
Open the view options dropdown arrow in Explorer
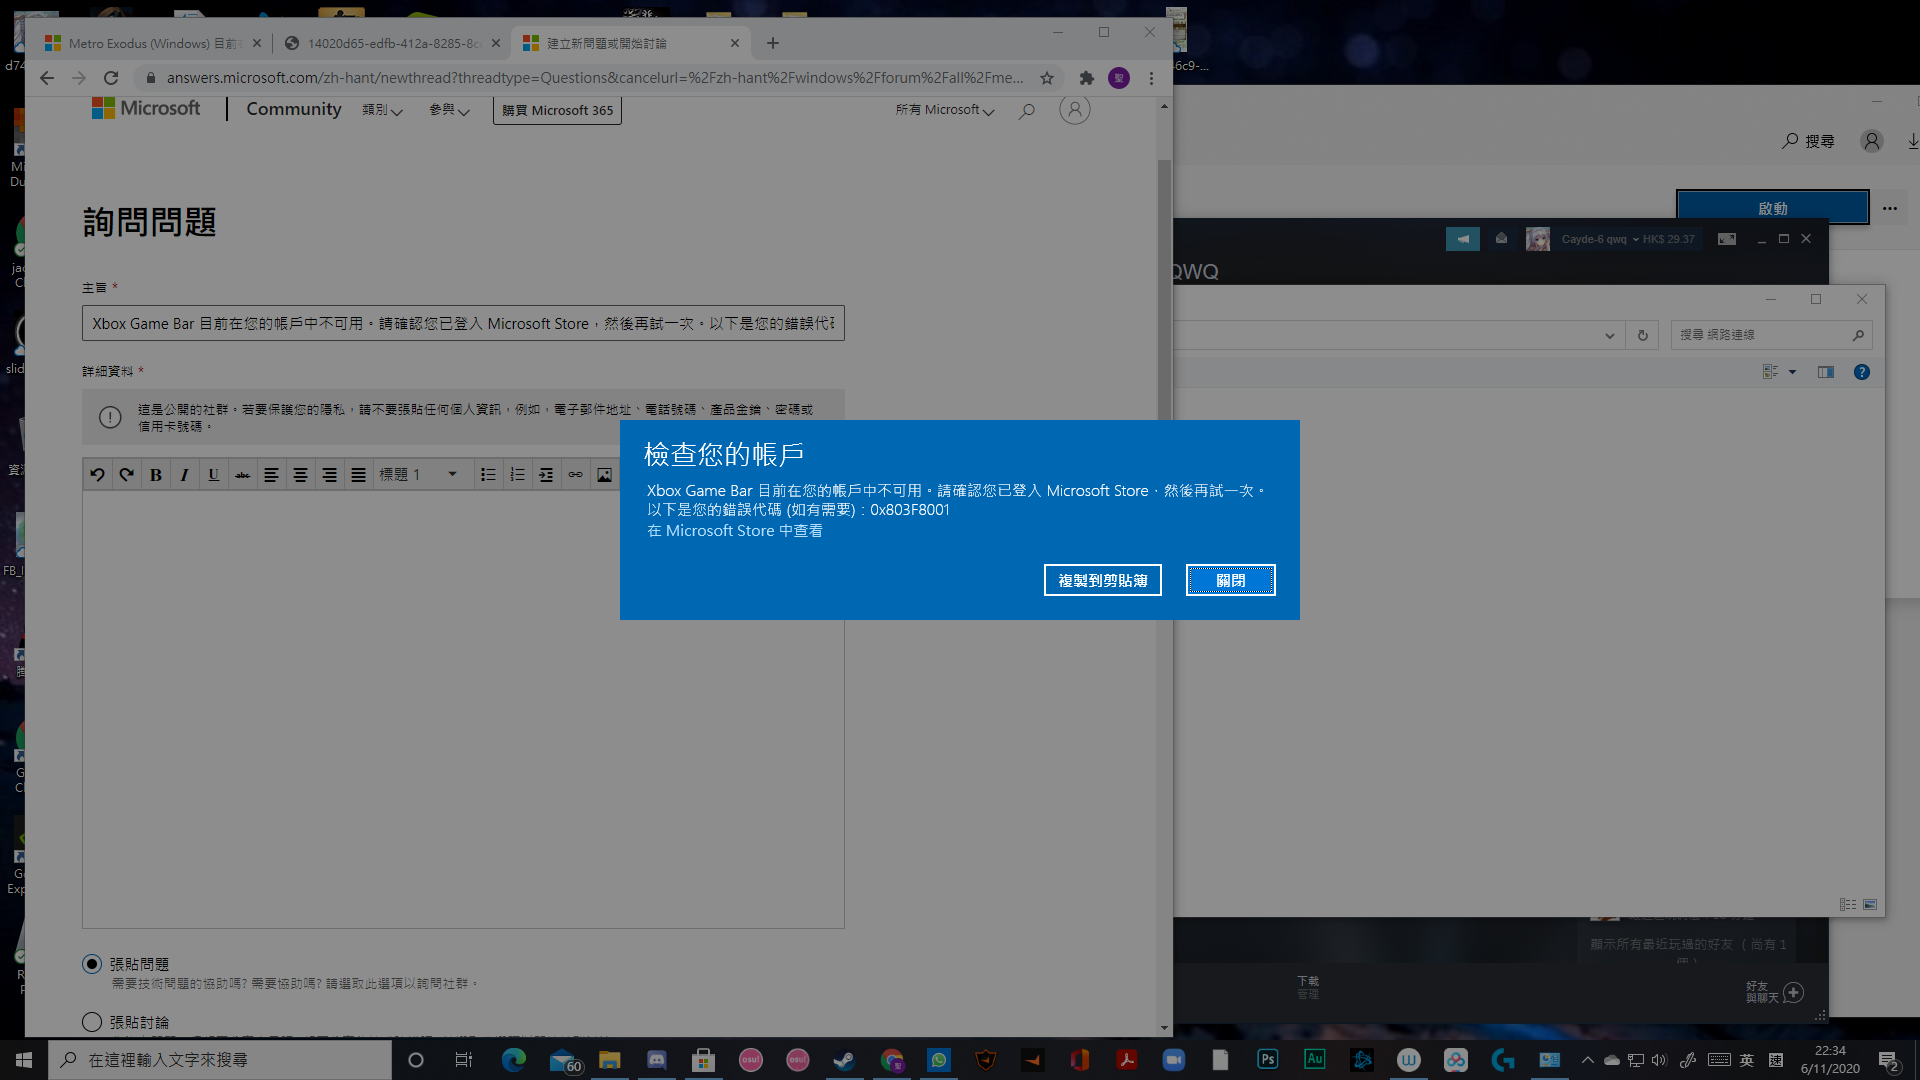(x=1792, y=372)
